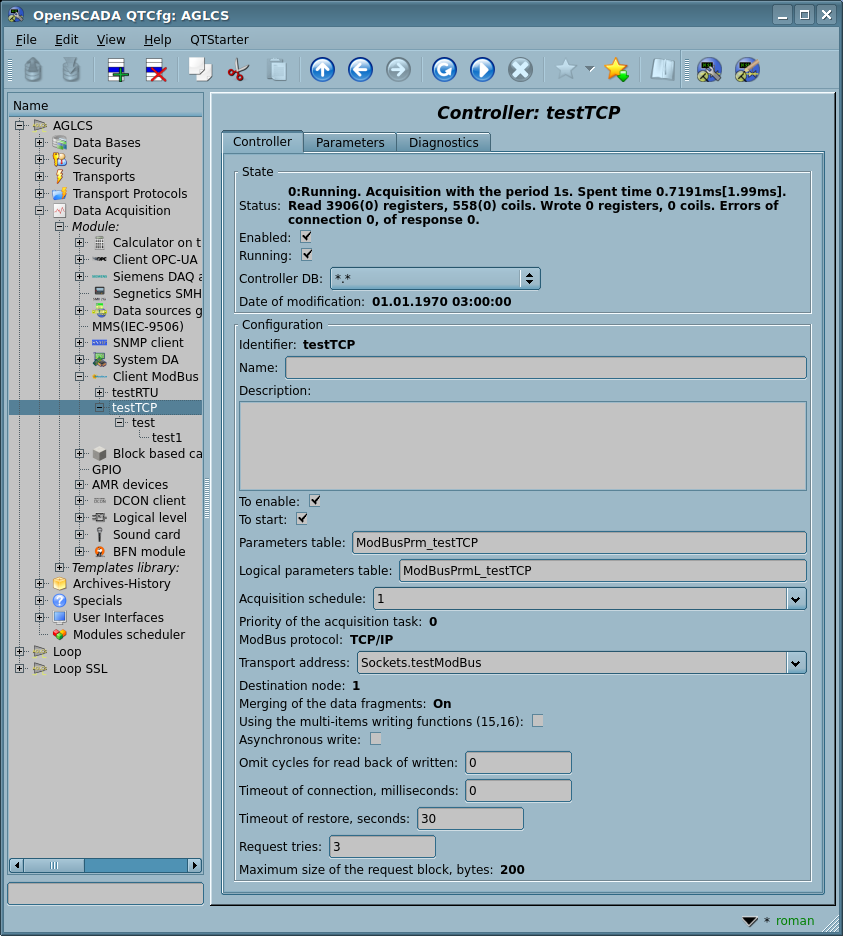The width and height of the screenshot is (843, 936).
Task: Stop cyclic refresh with the X icon
Action: (x=521, y=70)
